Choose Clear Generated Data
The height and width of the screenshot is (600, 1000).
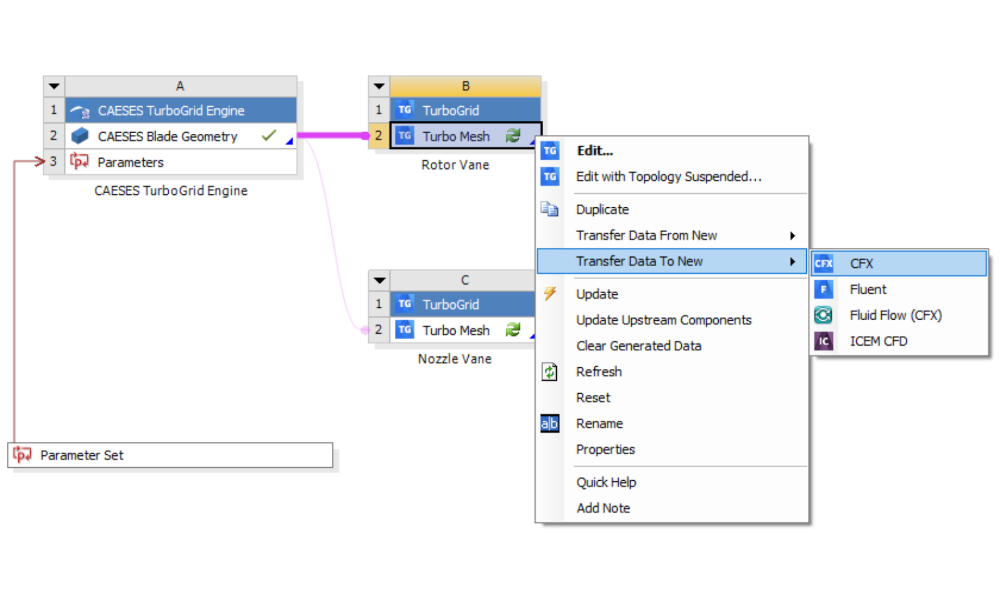(x=638, y=346)
